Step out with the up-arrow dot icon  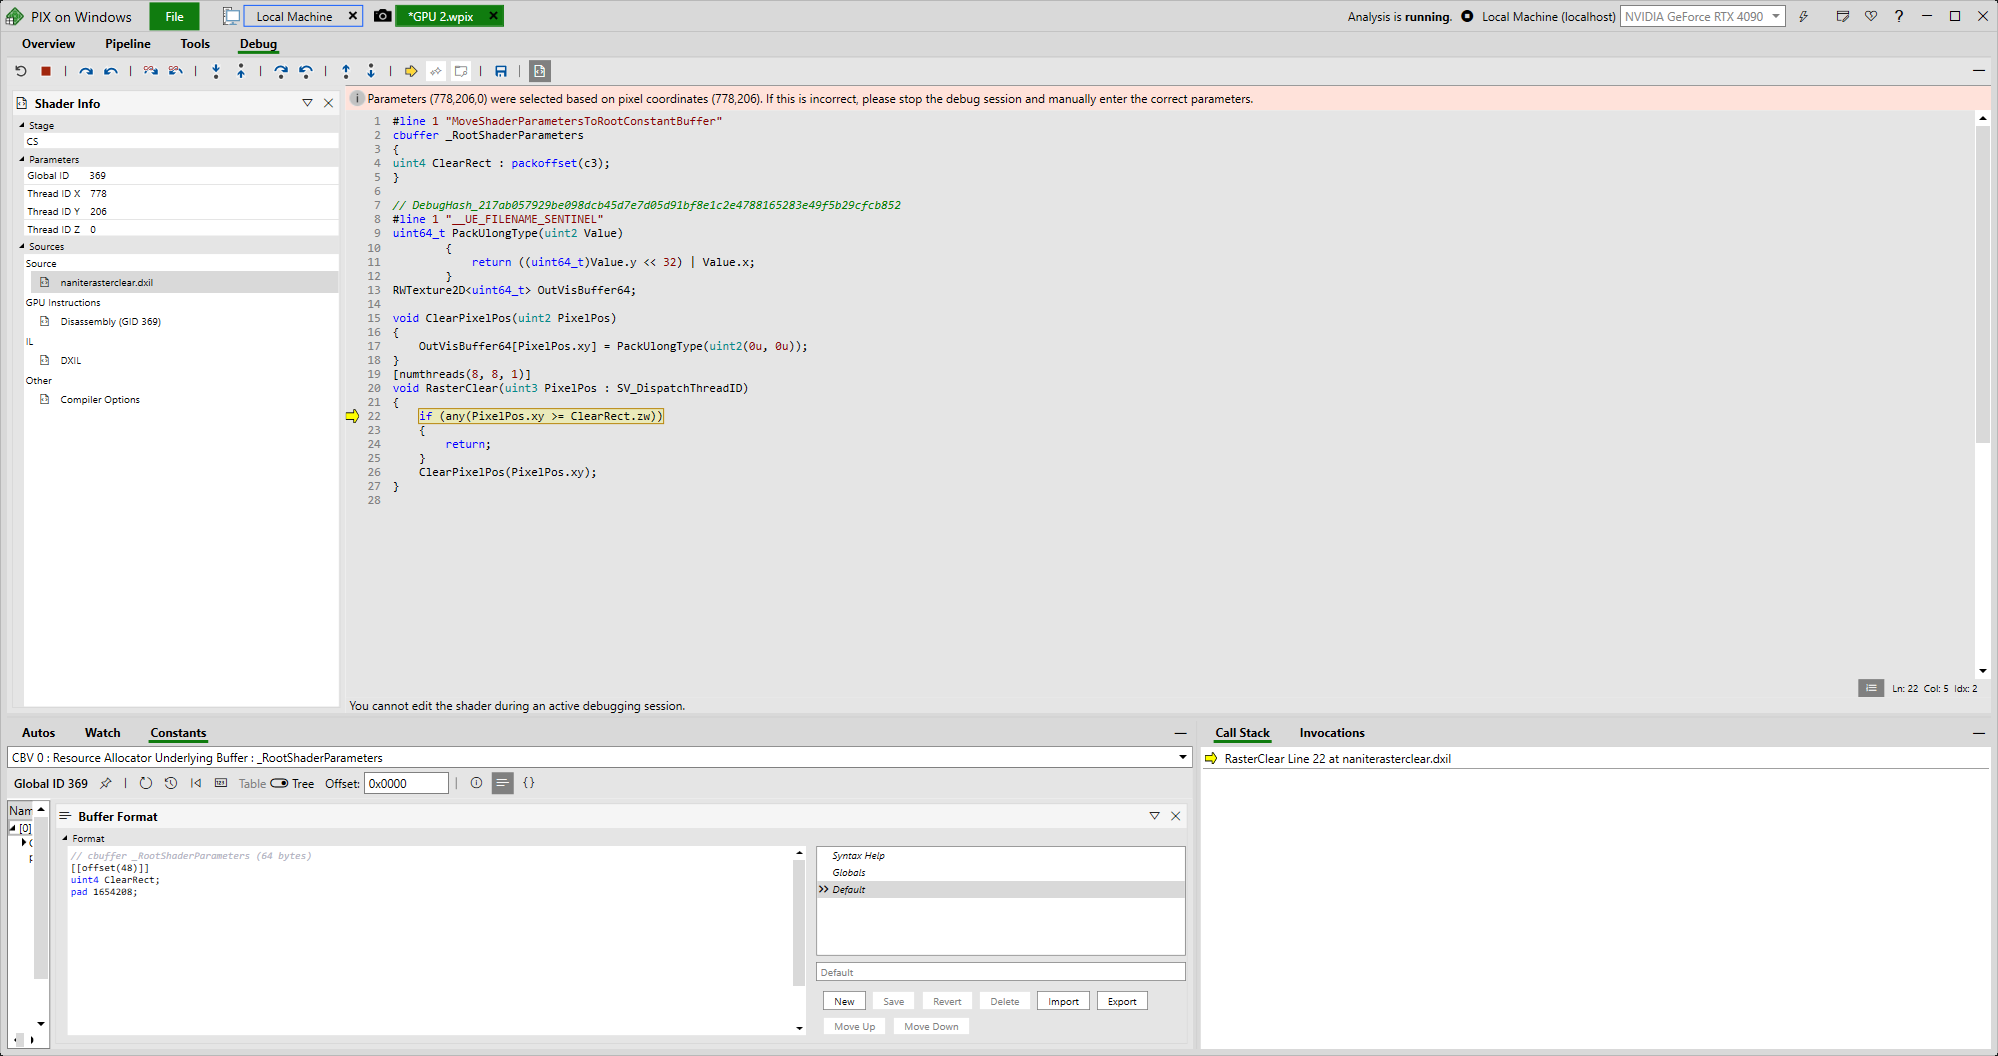click(x=241, y=71)
